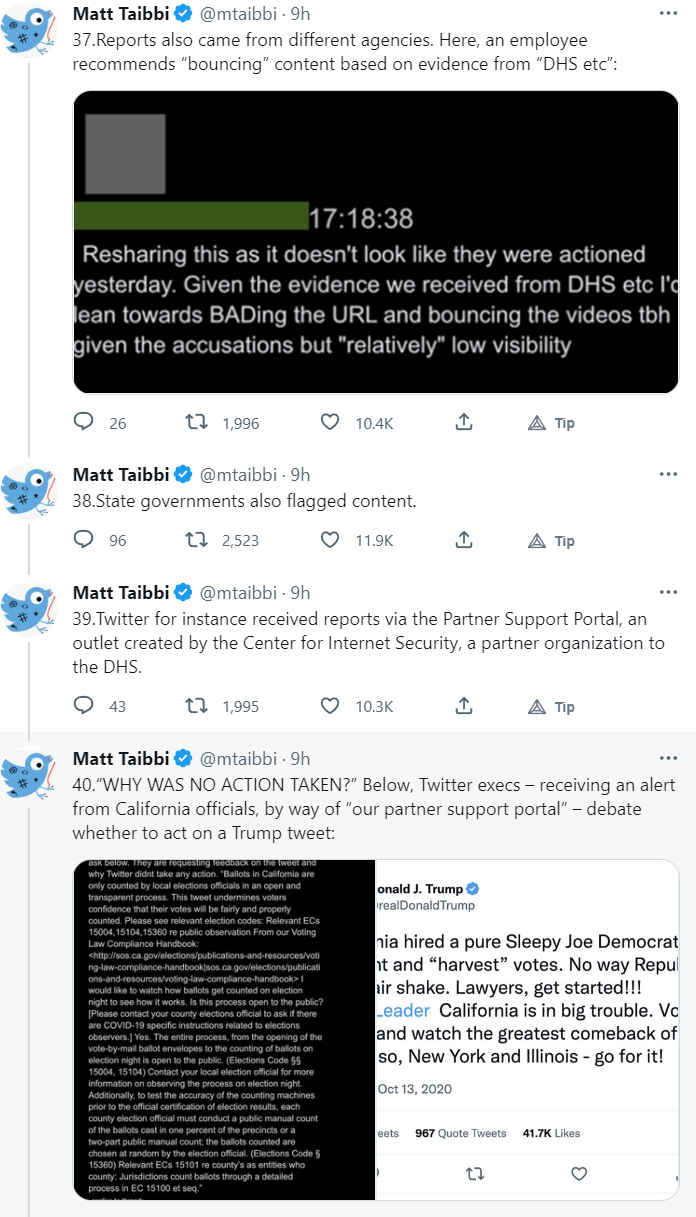The width and height of the screenshot is (696, 1217).
Task: Reply to tweet 38 with 96 replies
Action: click(x=85, y=540)
